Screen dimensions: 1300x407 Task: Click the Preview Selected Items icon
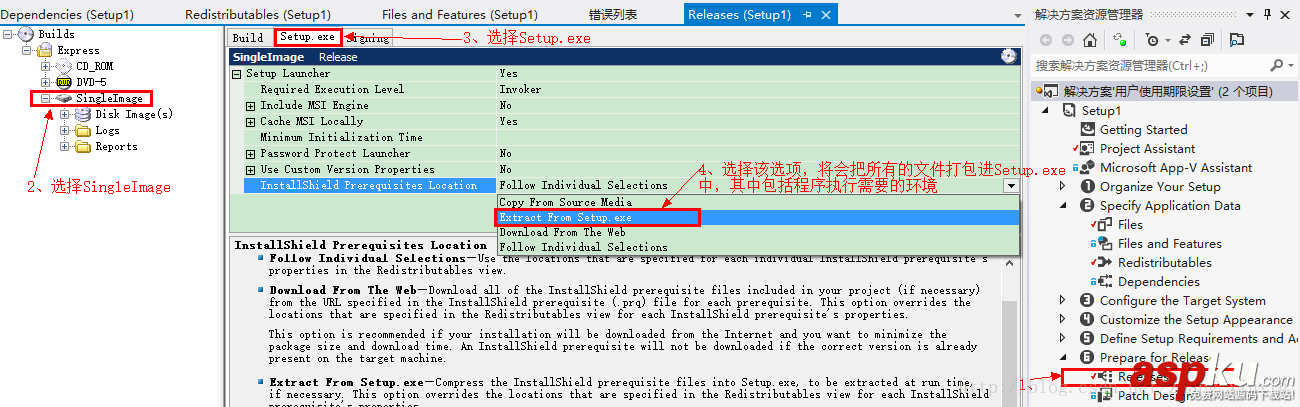[1237, 40]
